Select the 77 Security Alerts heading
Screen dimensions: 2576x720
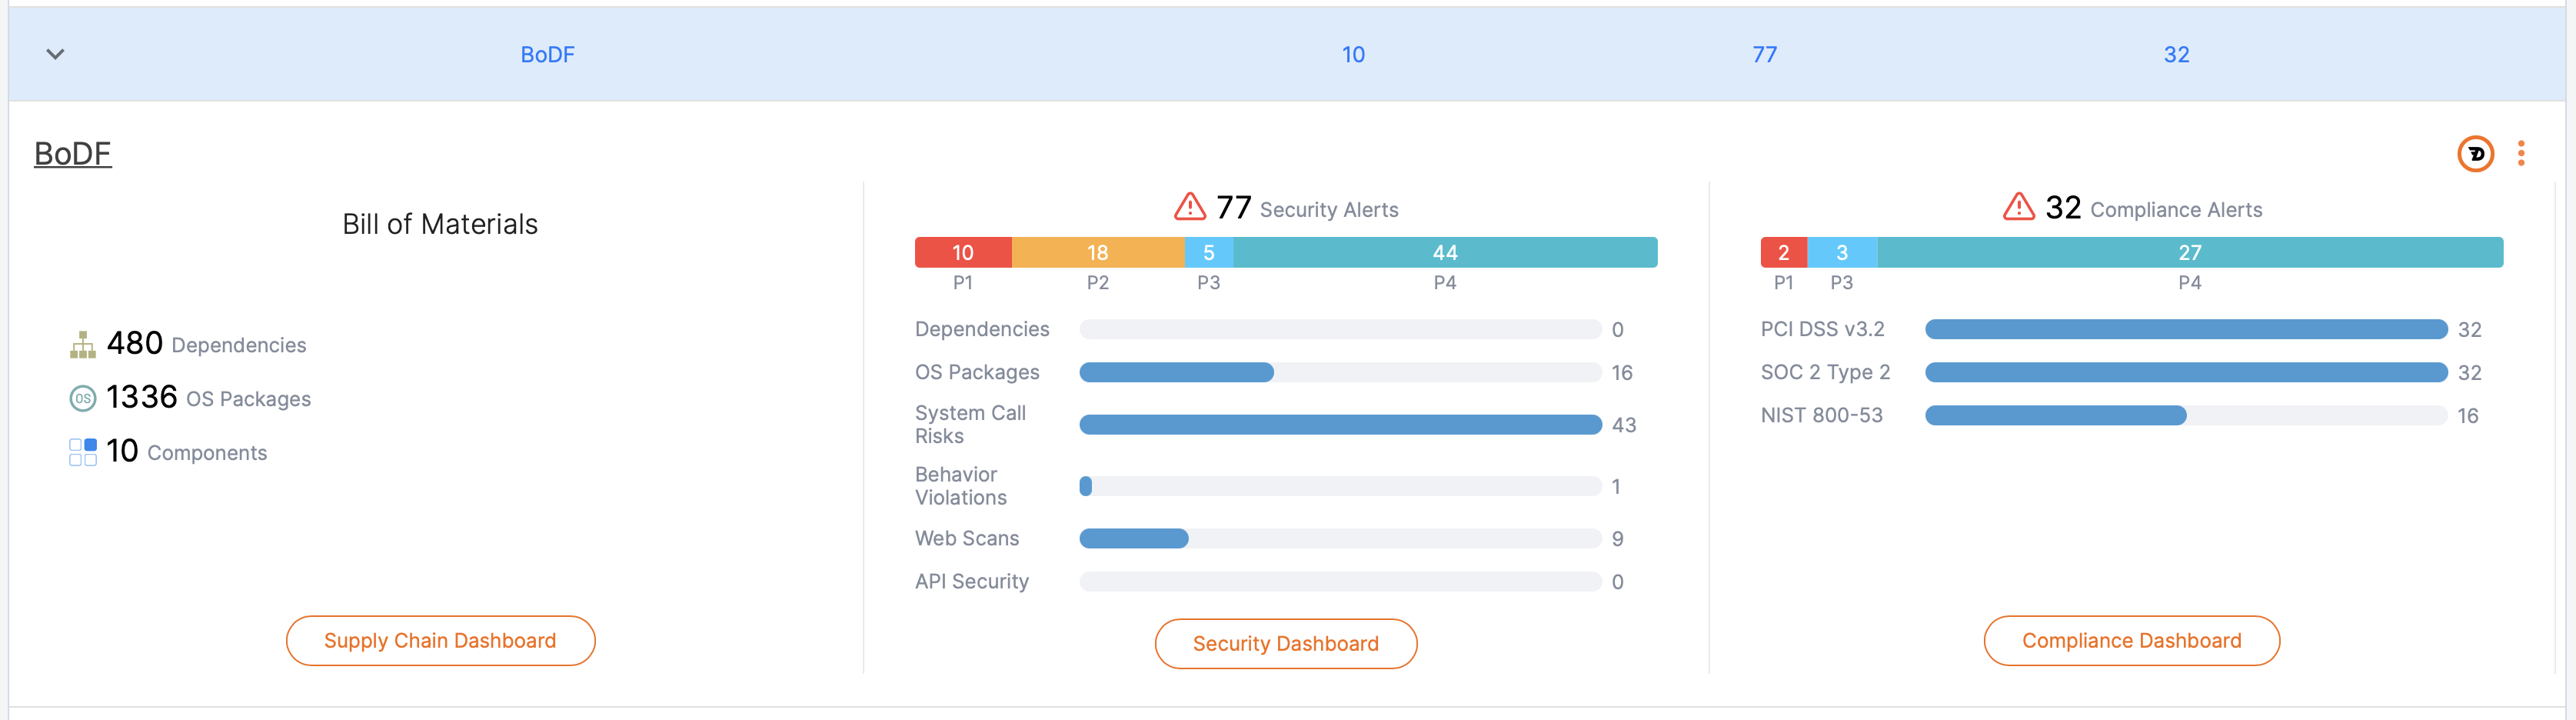coord(1306,207)
